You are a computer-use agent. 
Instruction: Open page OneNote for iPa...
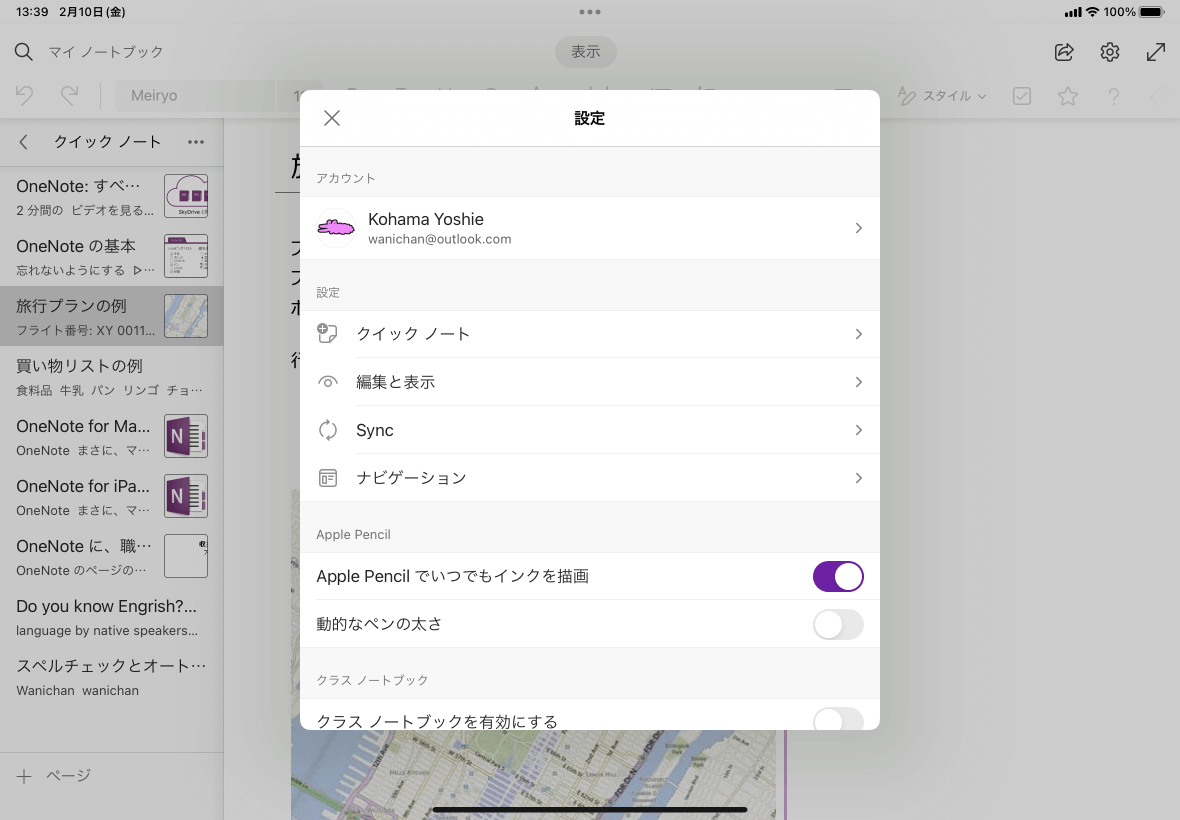coord(111,497)
